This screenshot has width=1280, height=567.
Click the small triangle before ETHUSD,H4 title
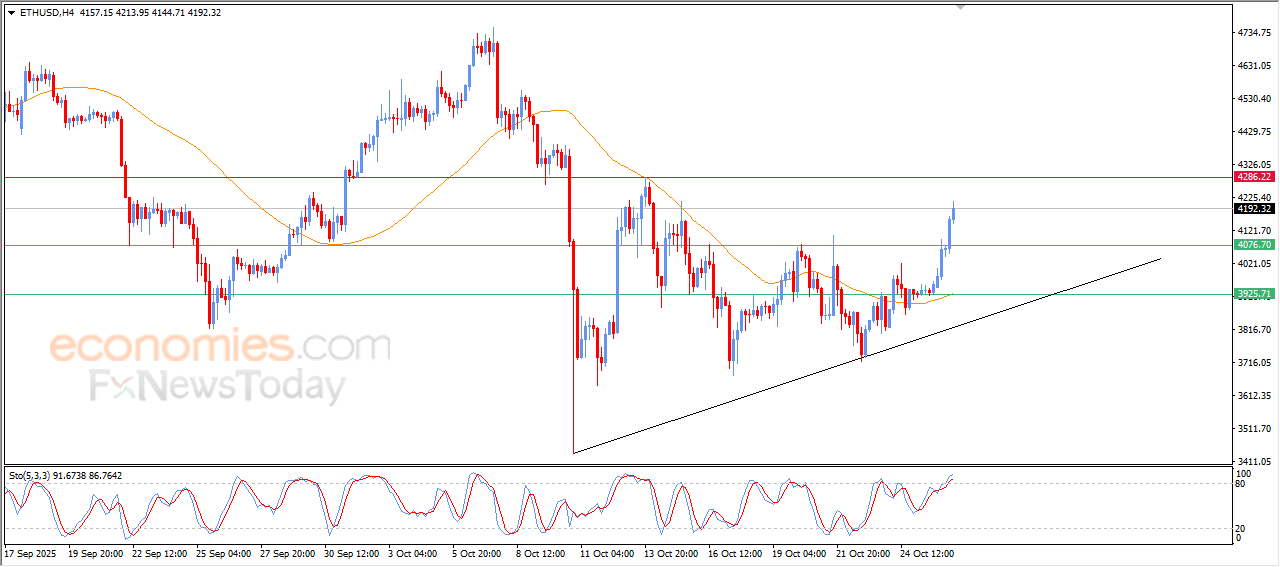click(11, 13)
